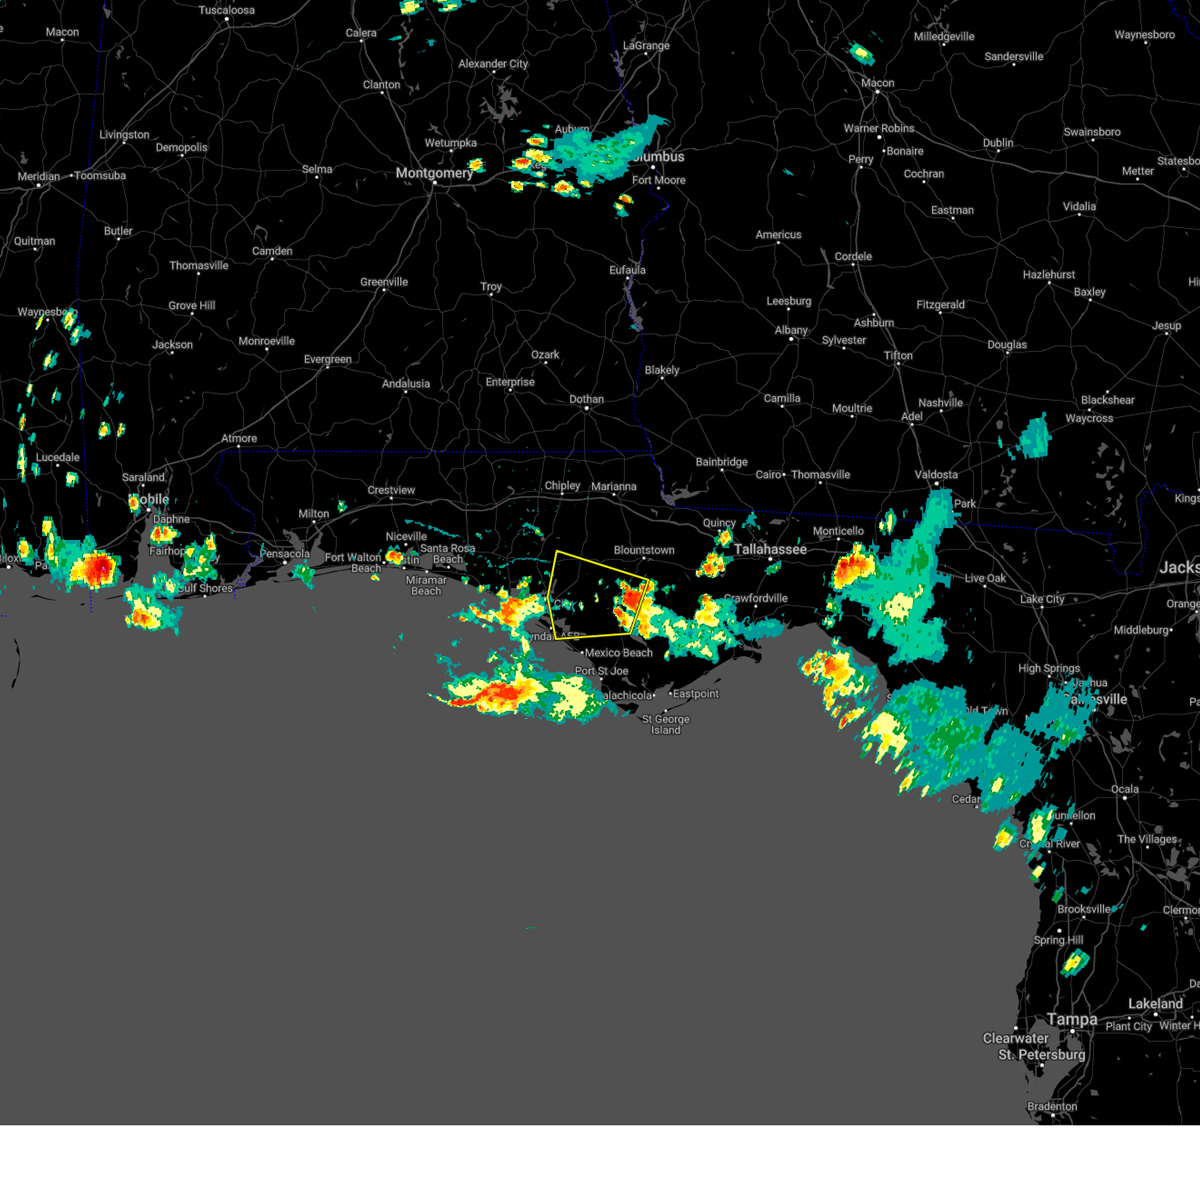
Task: Click the Greenville label
Action: click(384, 282)
